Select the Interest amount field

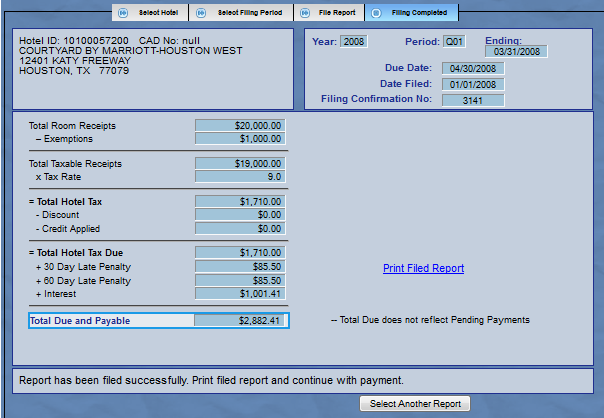pyautogui.click(x=241, y=294)
